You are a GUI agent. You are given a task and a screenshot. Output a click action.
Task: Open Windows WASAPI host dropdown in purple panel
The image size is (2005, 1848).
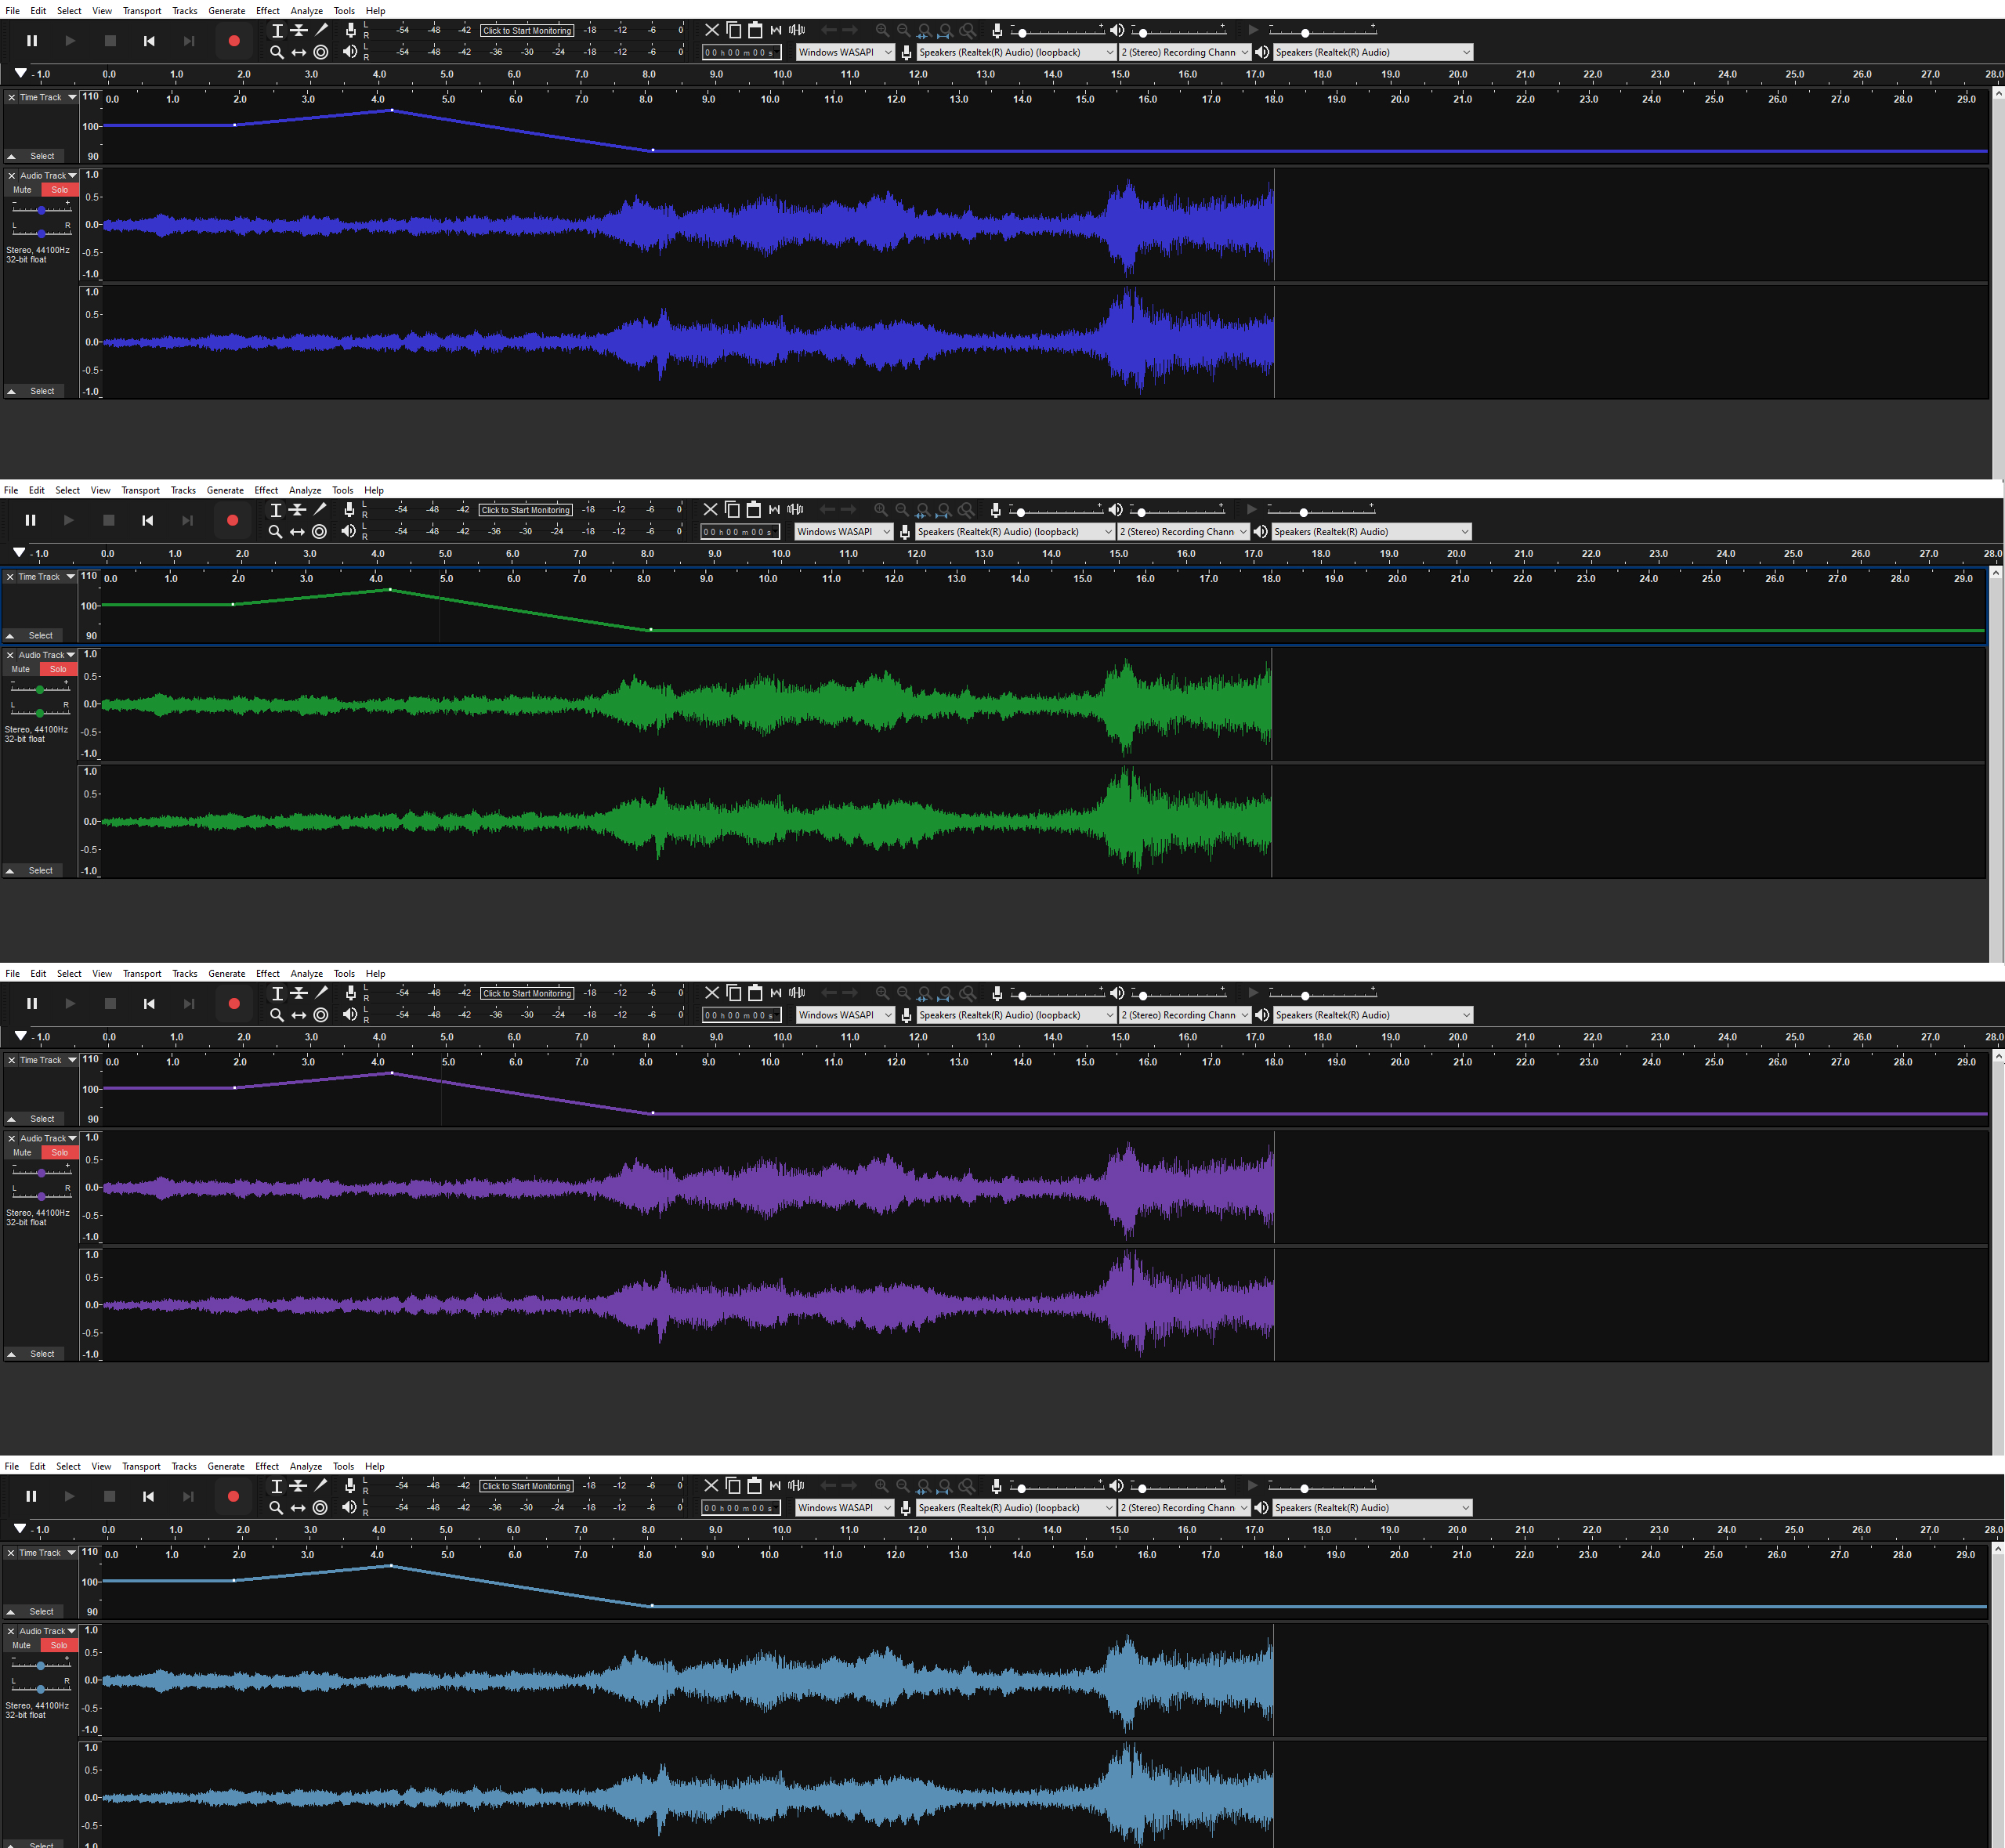tap(845, 1015)
